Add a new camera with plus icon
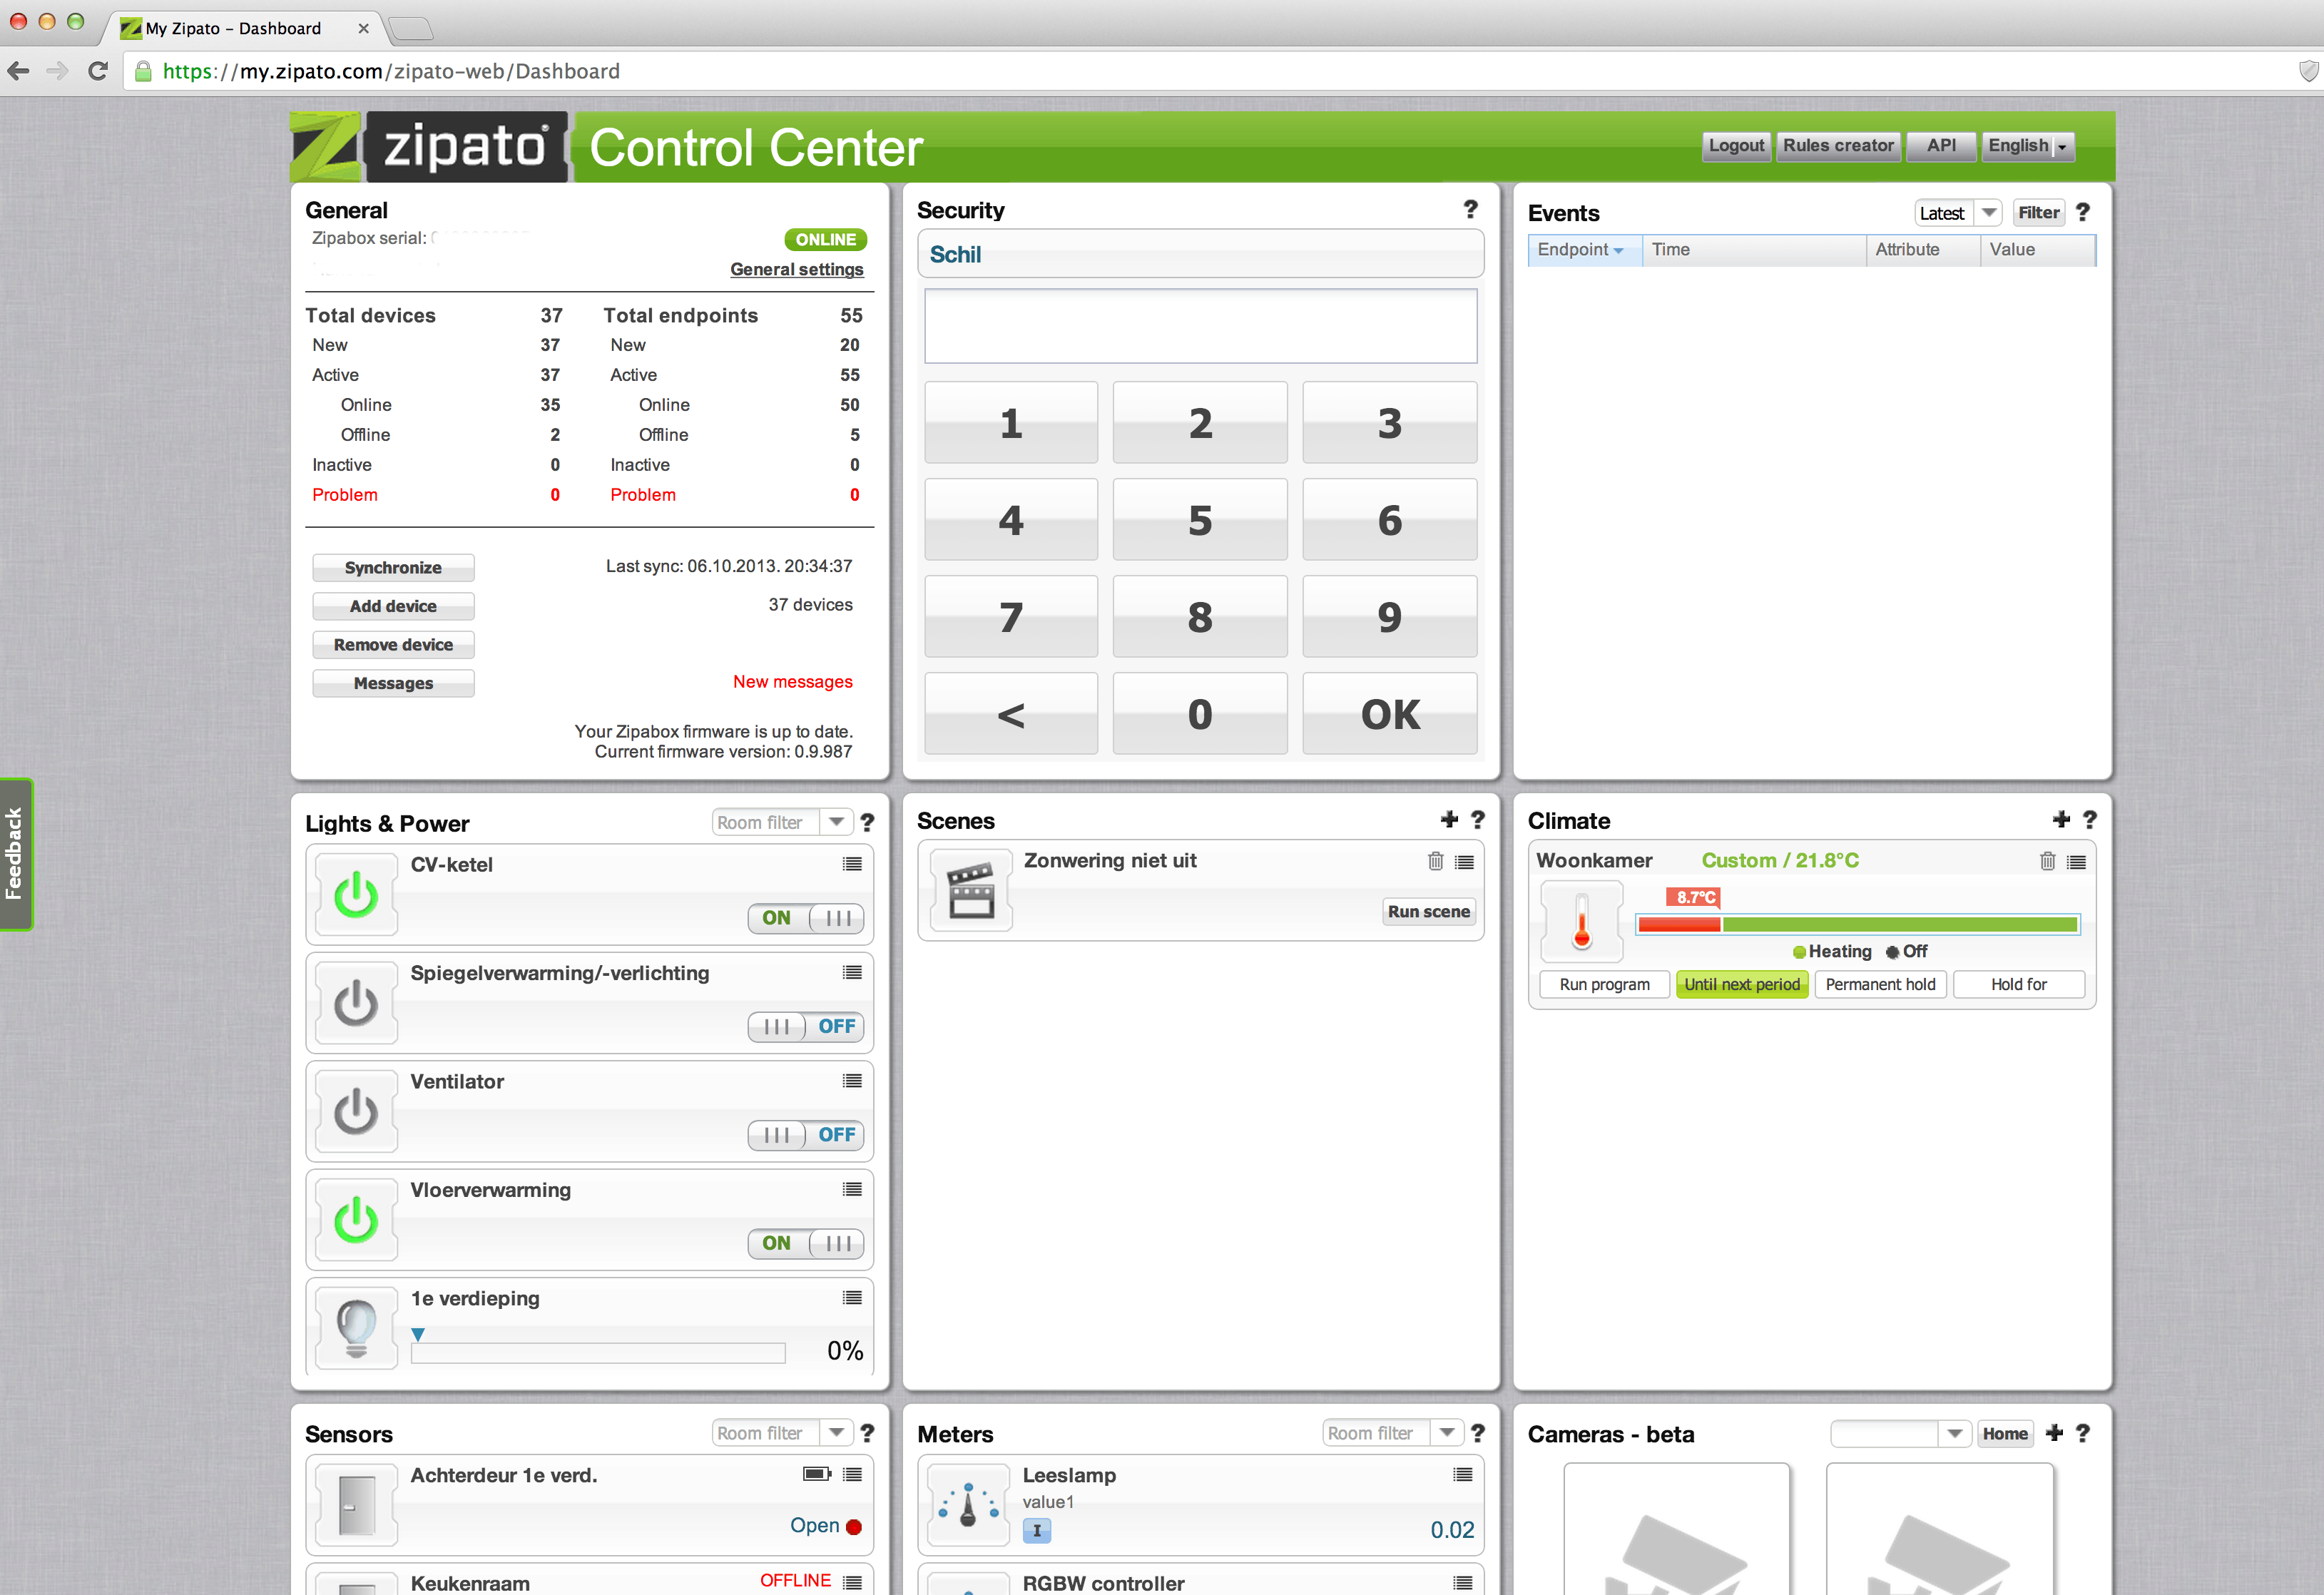Screen dimensions: 2324x1595 pyautogui.click(x=2054, y=1433)
